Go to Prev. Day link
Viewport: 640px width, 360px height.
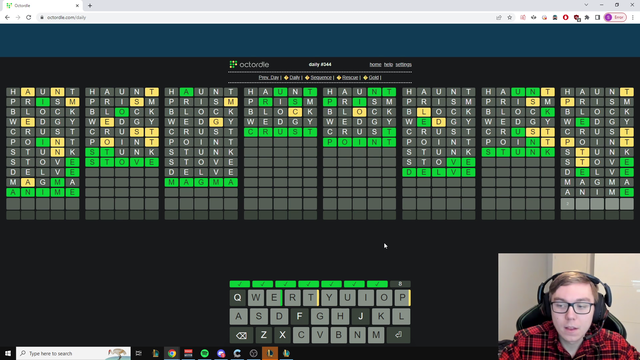pos(269,78)
